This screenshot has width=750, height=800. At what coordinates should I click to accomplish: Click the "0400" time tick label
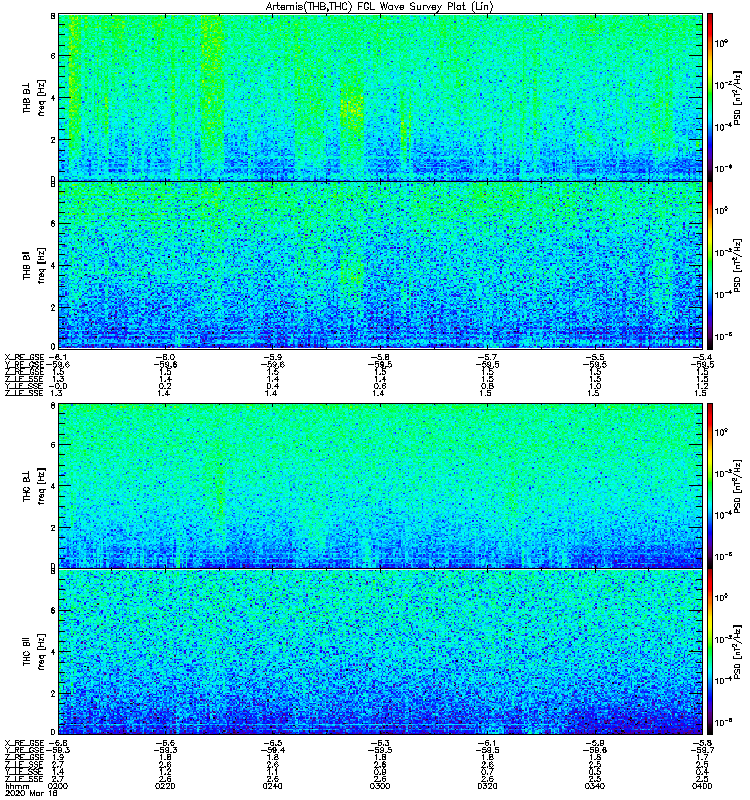click(x=702, y=786)
